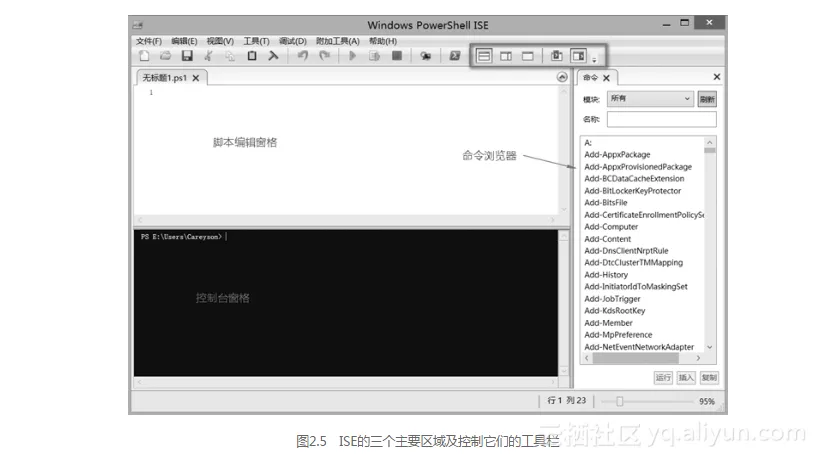Show the script pane on top
Image resolution: width=817 pixels, height=458 pixels.
point(484,56)
